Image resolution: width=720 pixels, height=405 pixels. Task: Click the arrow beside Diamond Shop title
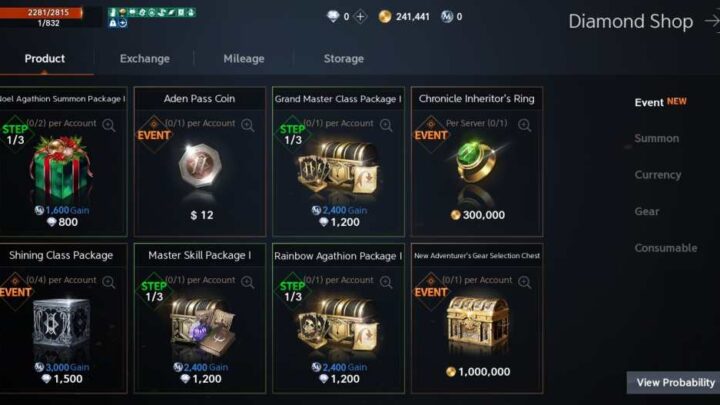click(x=712, y=21)
